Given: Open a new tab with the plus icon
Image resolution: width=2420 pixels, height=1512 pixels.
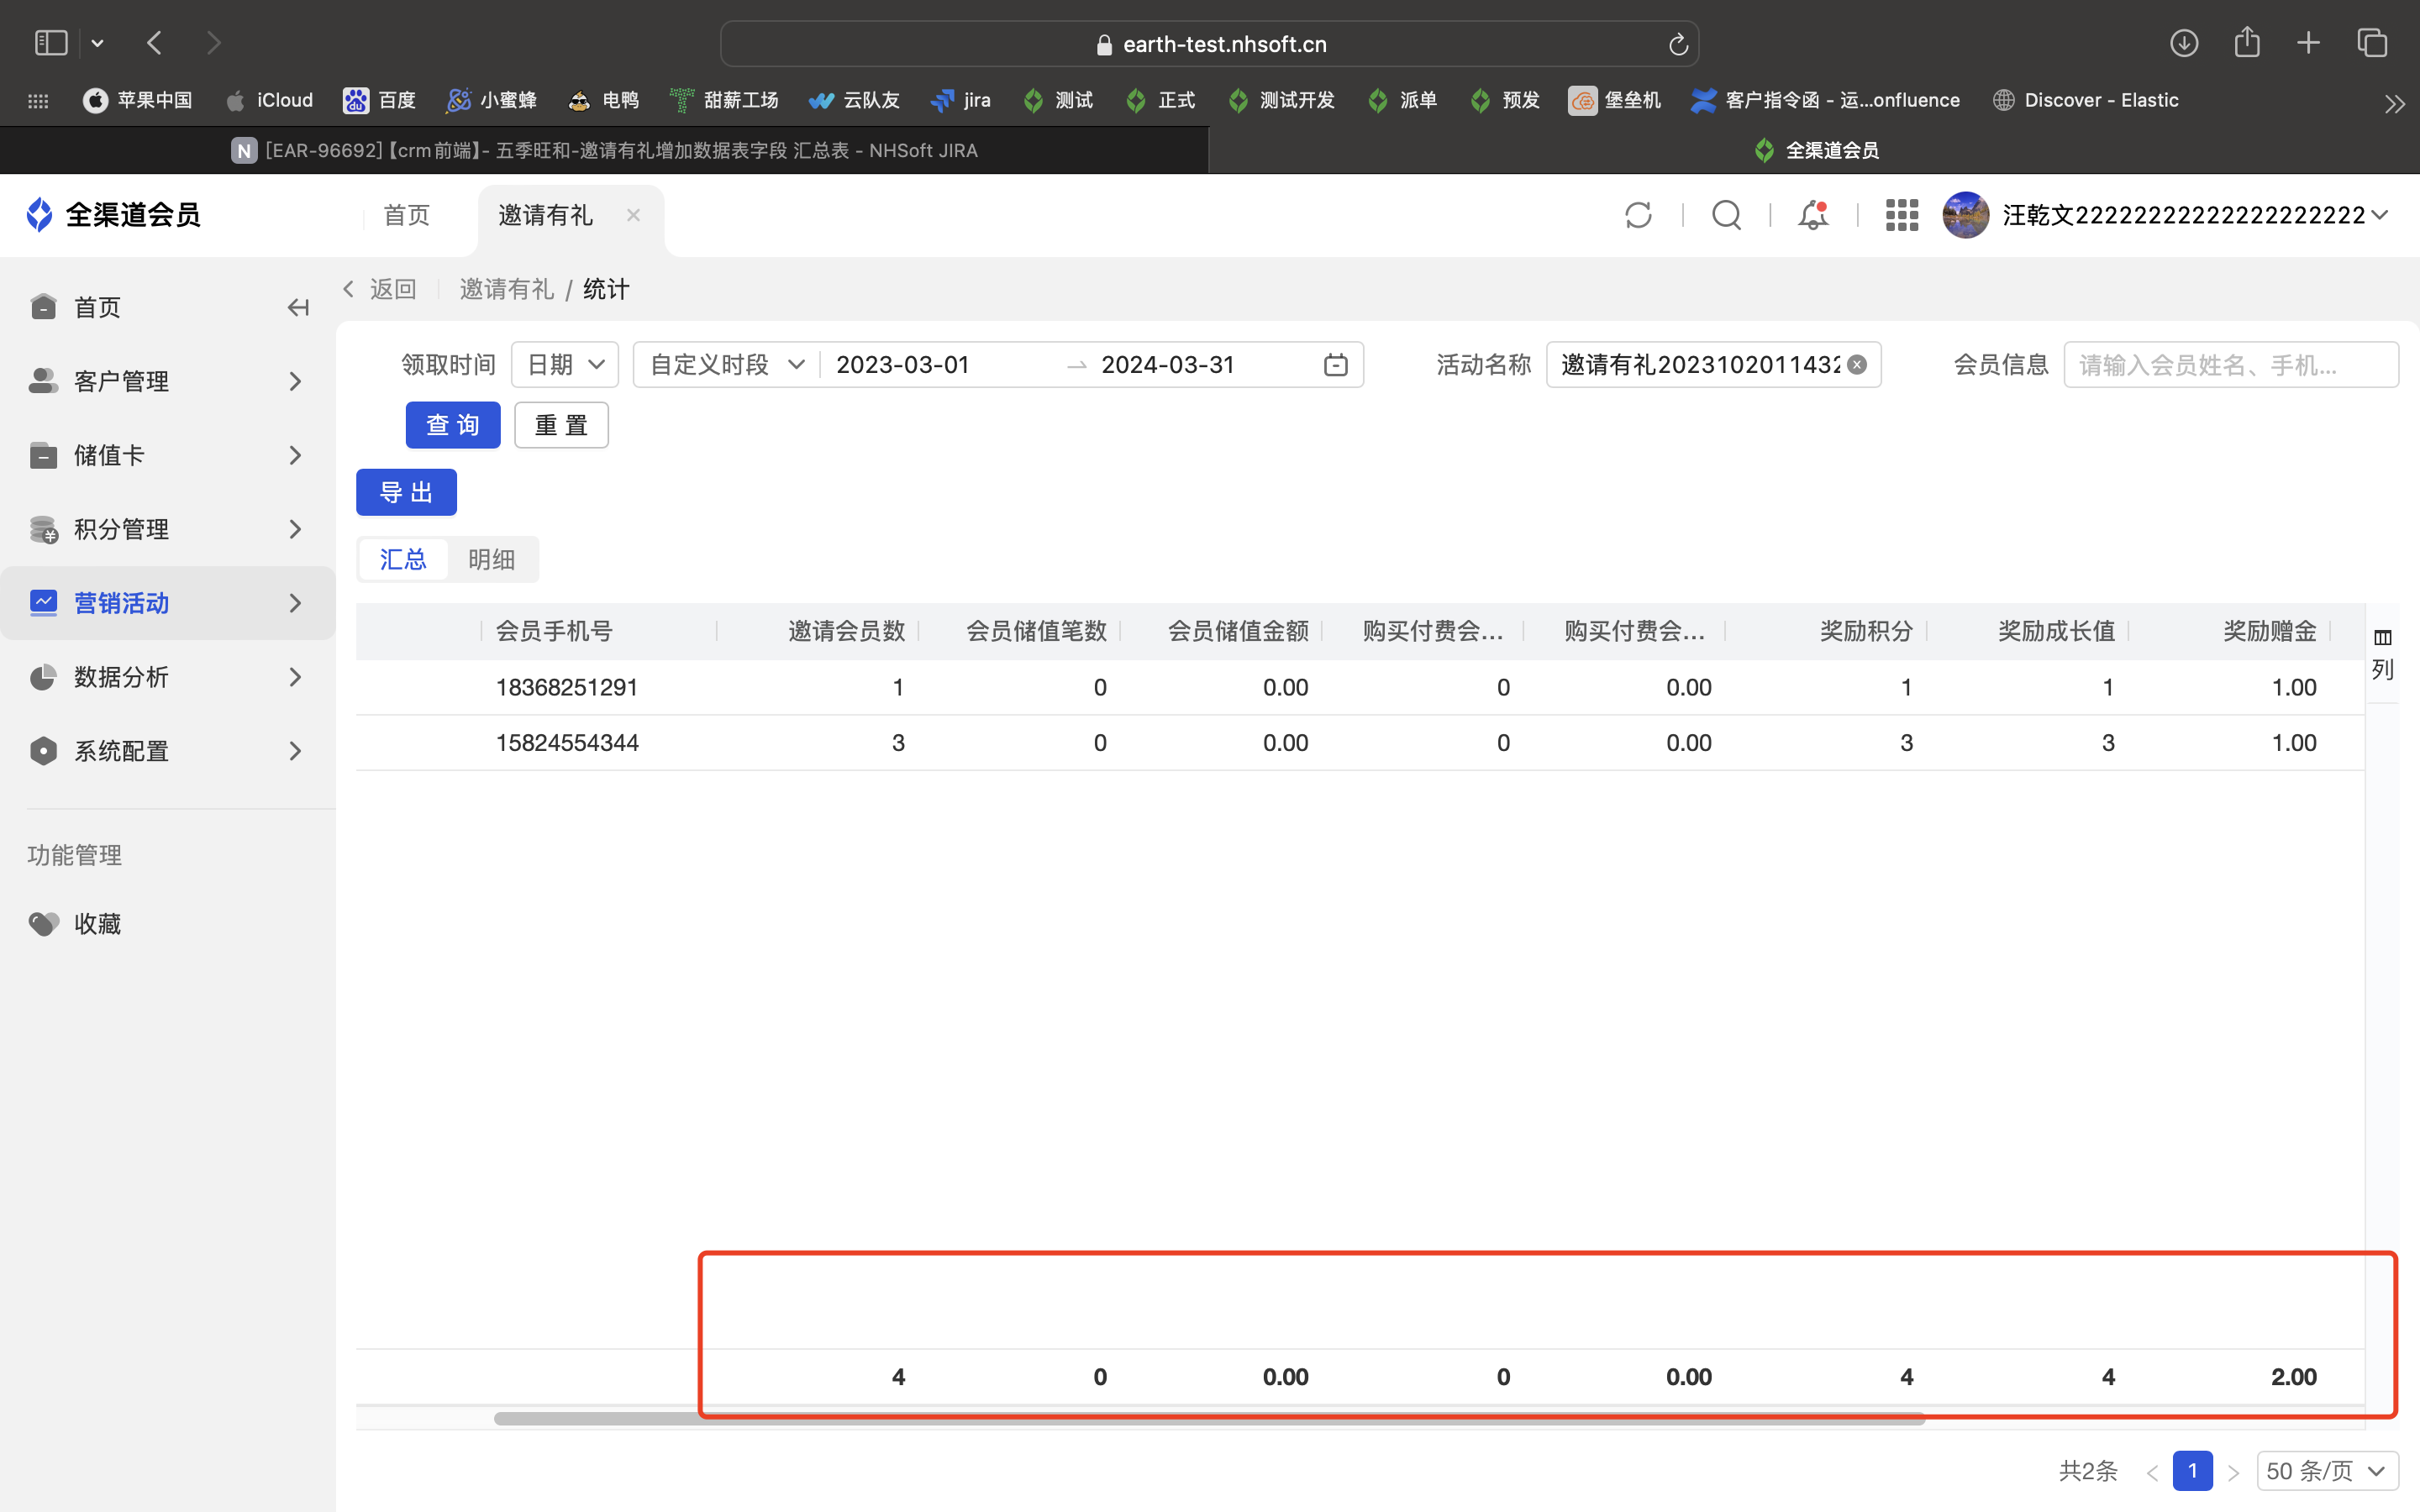Looking at the screenshot, I should (2308, 43).
